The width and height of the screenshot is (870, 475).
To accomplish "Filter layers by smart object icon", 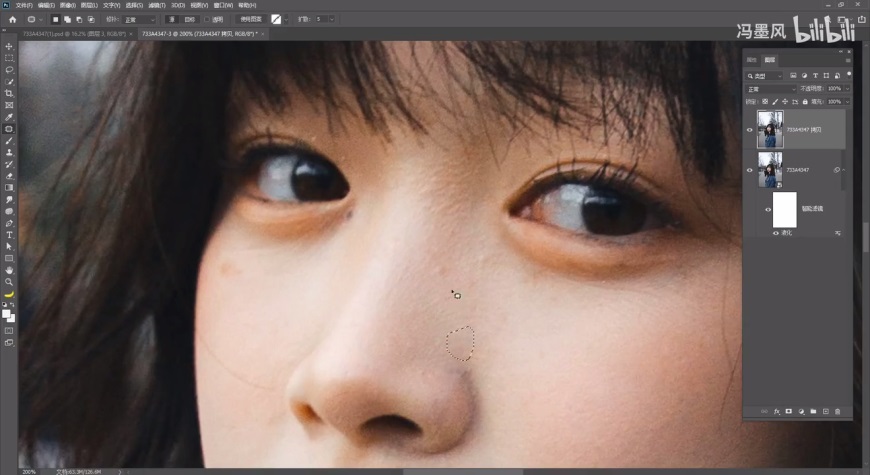I will pos(837,75).
